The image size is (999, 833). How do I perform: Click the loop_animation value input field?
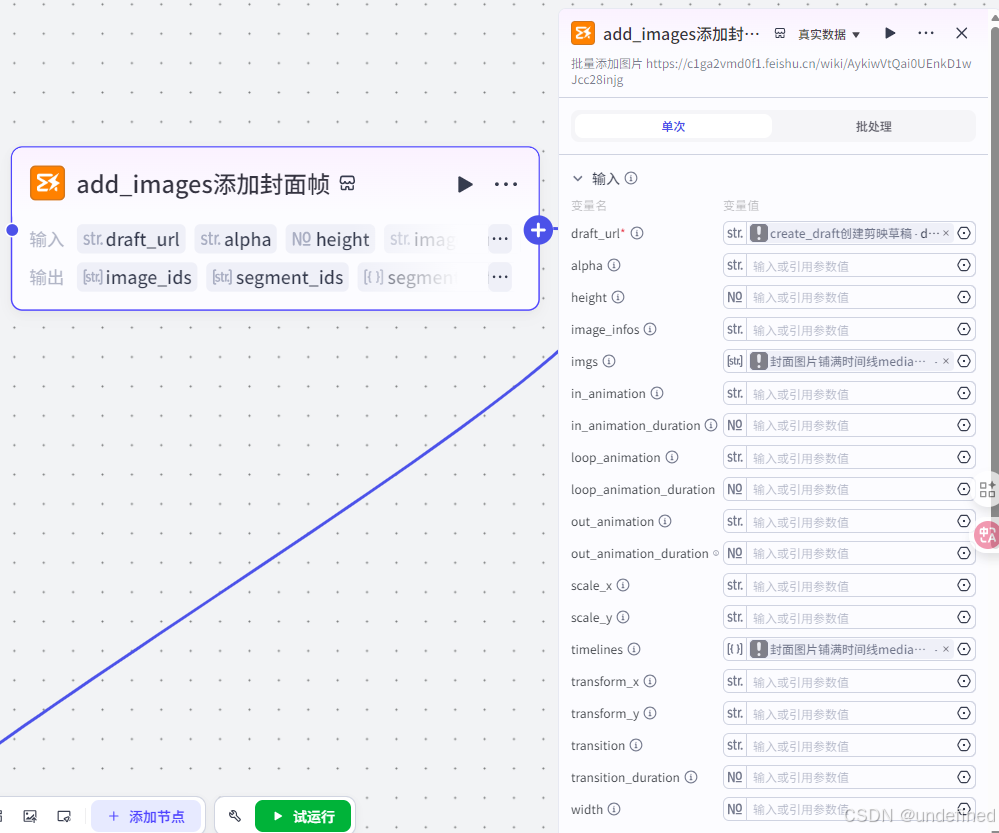(x=851, y=458)
